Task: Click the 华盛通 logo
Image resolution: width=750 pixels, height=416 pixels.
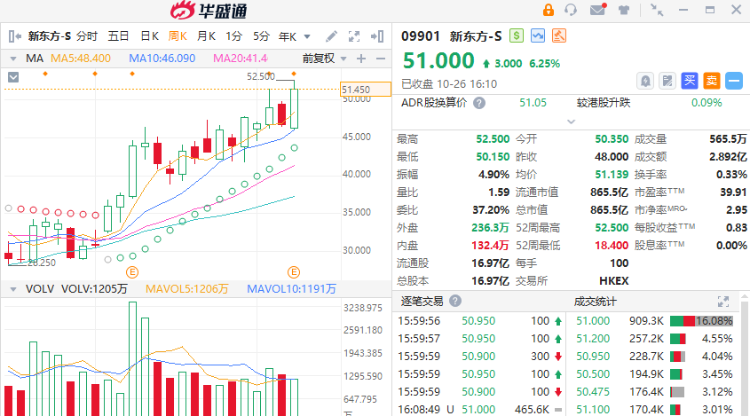Action: click(209, 11)
